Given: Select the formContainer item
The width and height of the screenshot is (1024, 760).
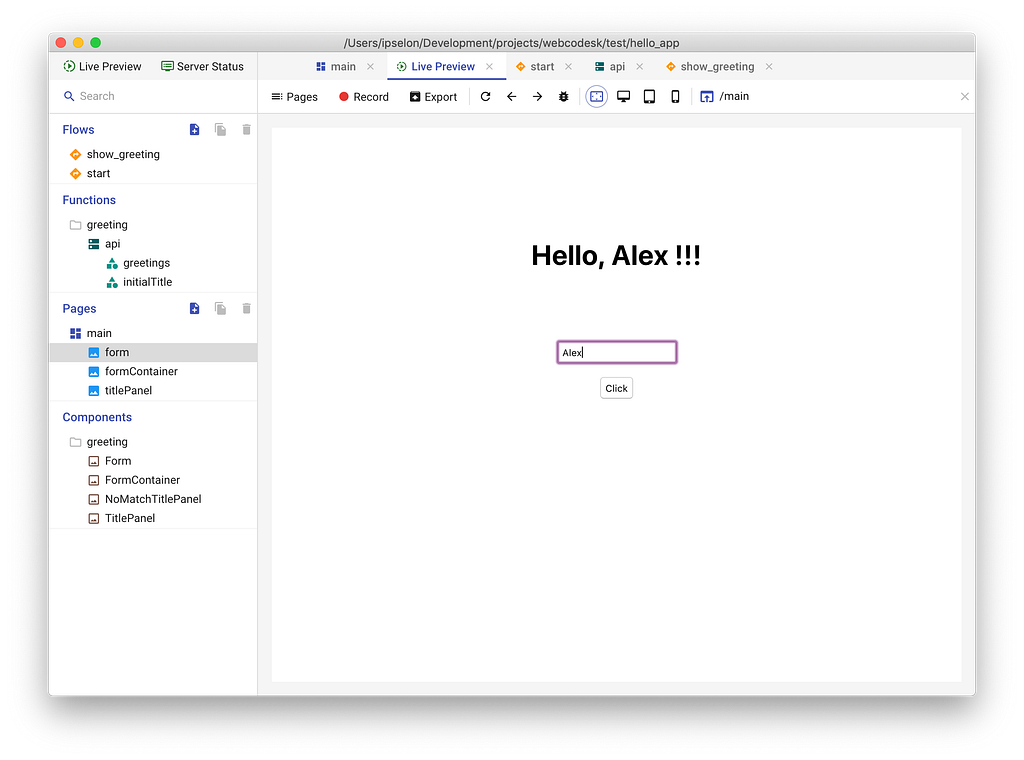Looking at the screenshot, I should [141, 371].
